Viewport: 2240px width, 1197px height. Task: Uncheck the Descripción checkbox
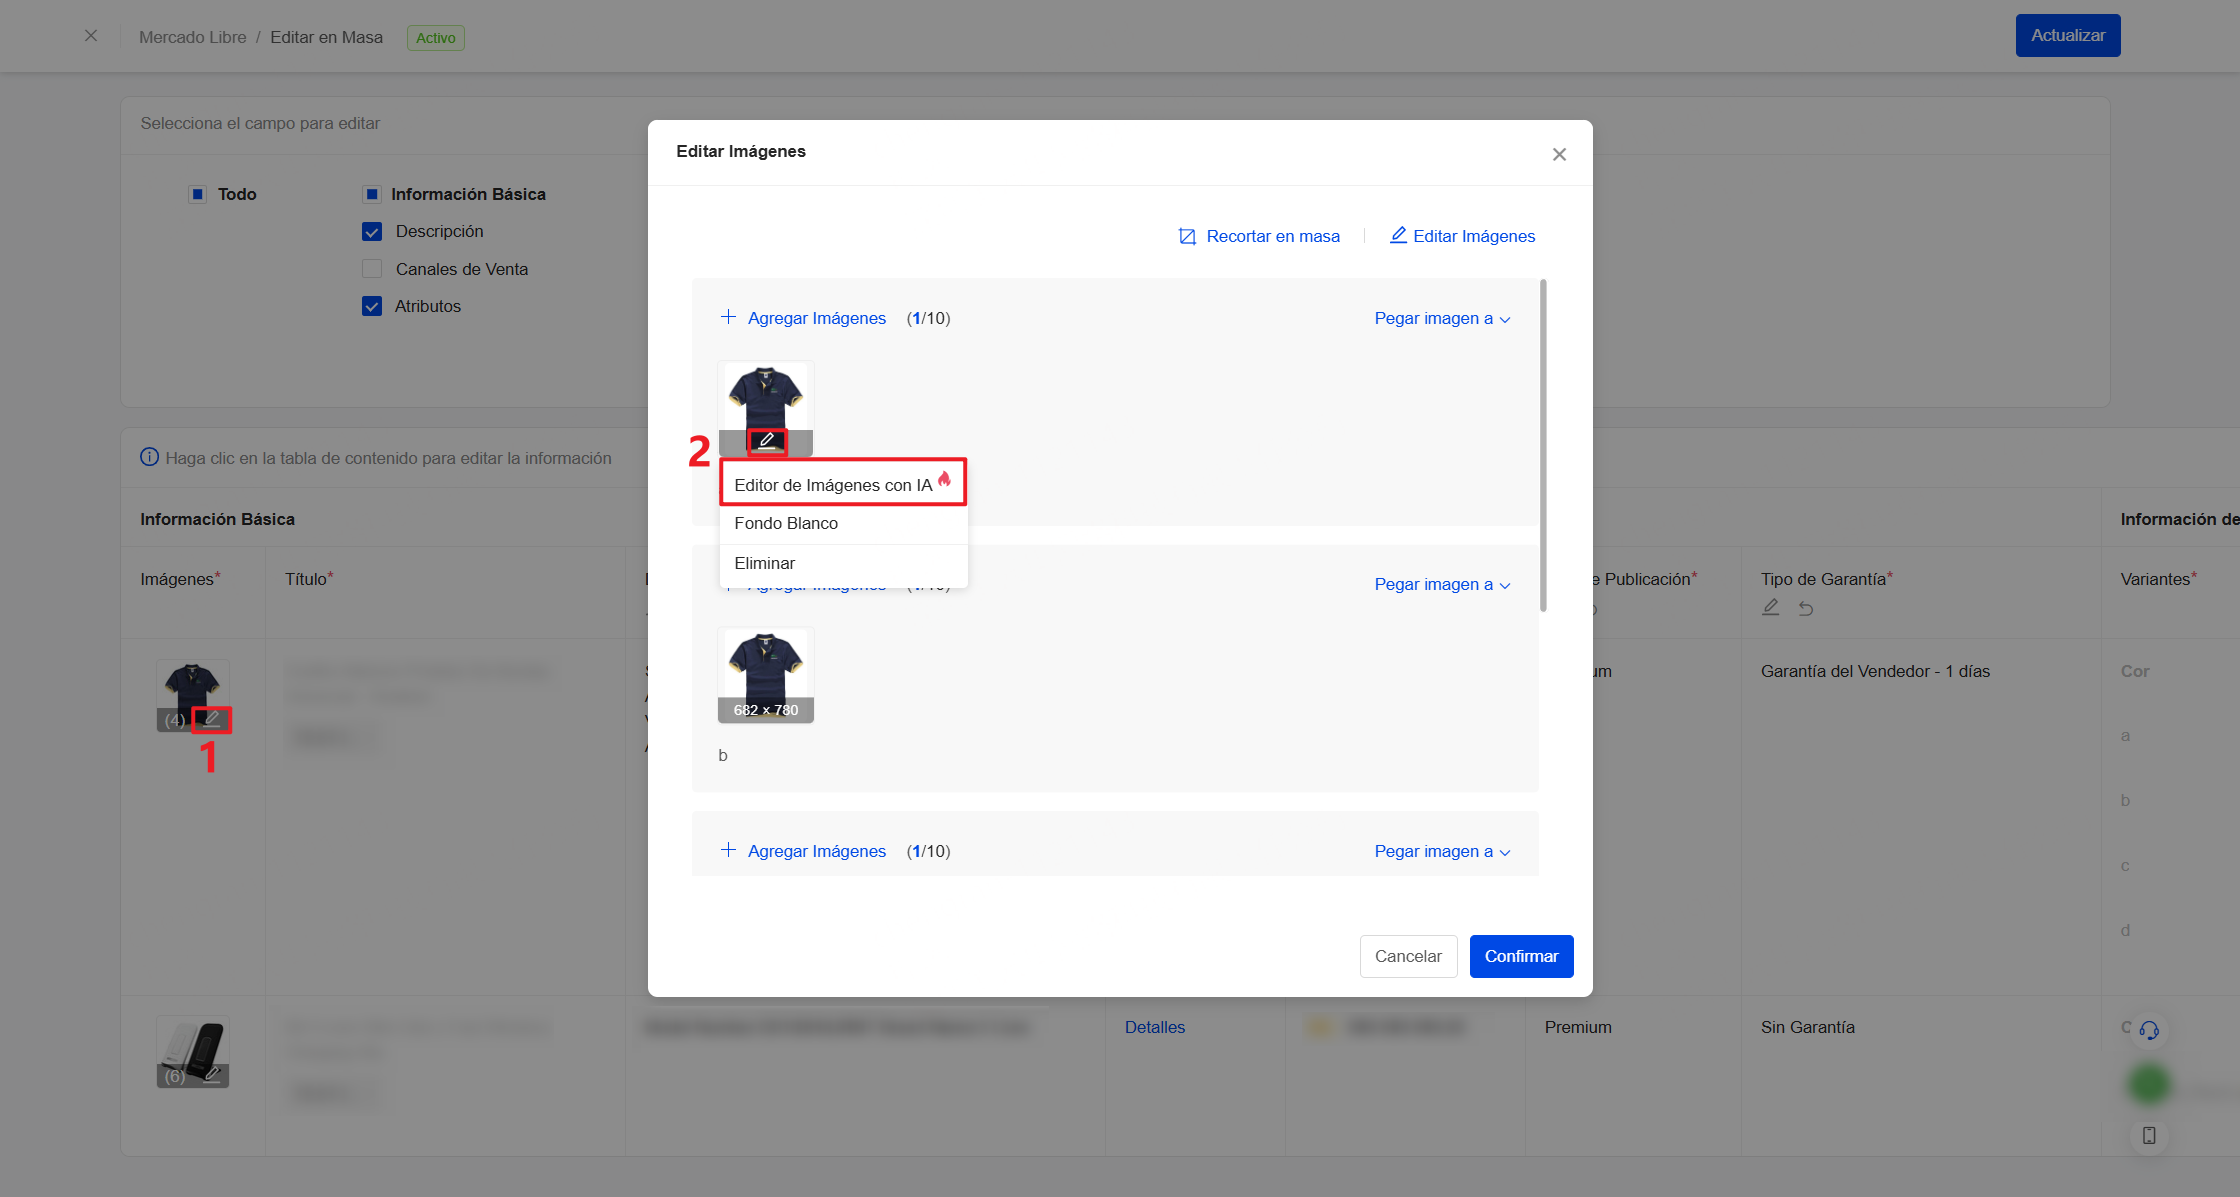[372, 231]
